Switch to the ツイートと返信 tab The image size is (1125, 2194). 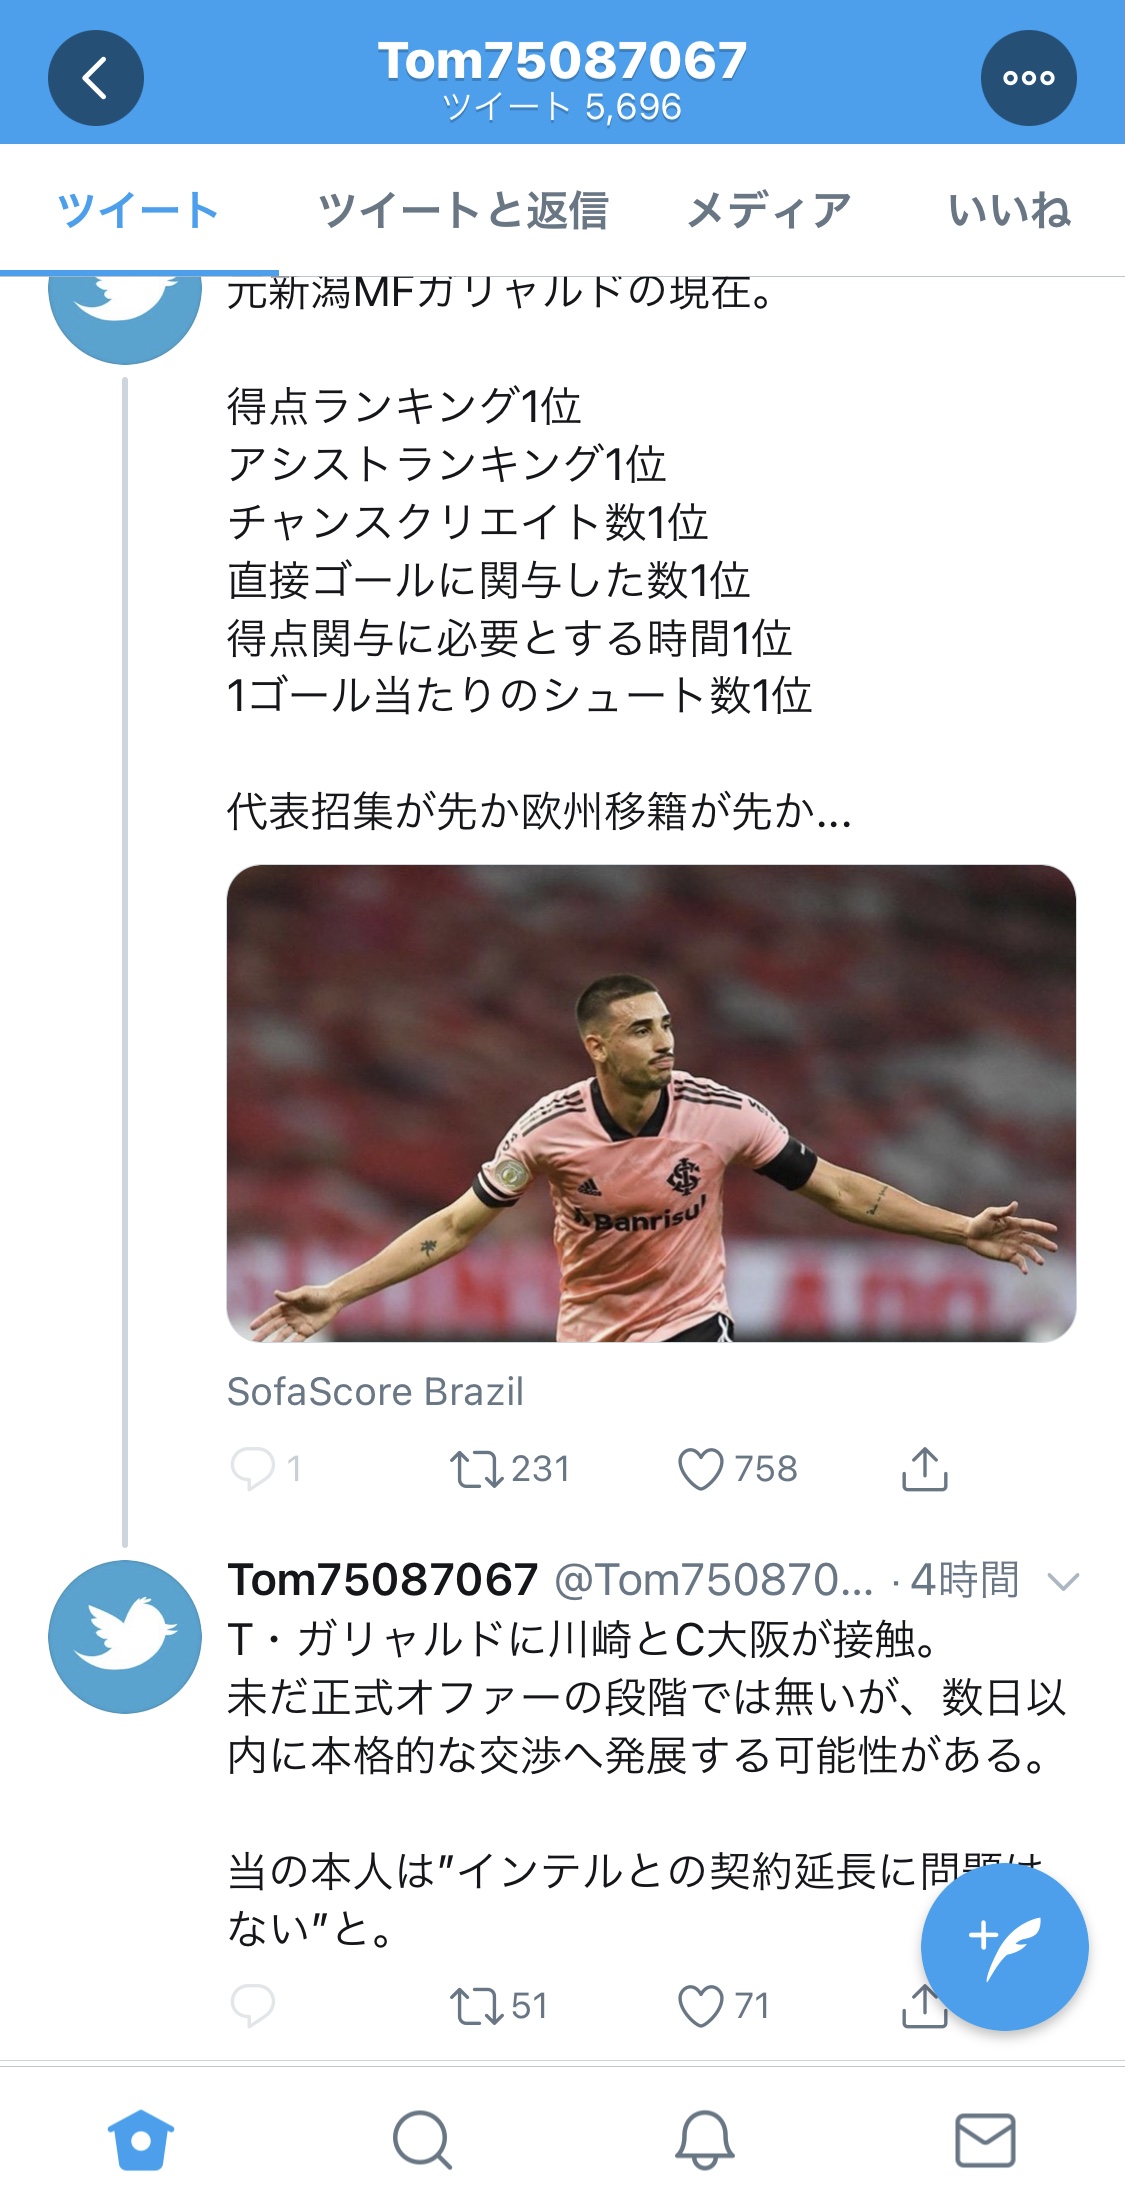tap(463, 211)
